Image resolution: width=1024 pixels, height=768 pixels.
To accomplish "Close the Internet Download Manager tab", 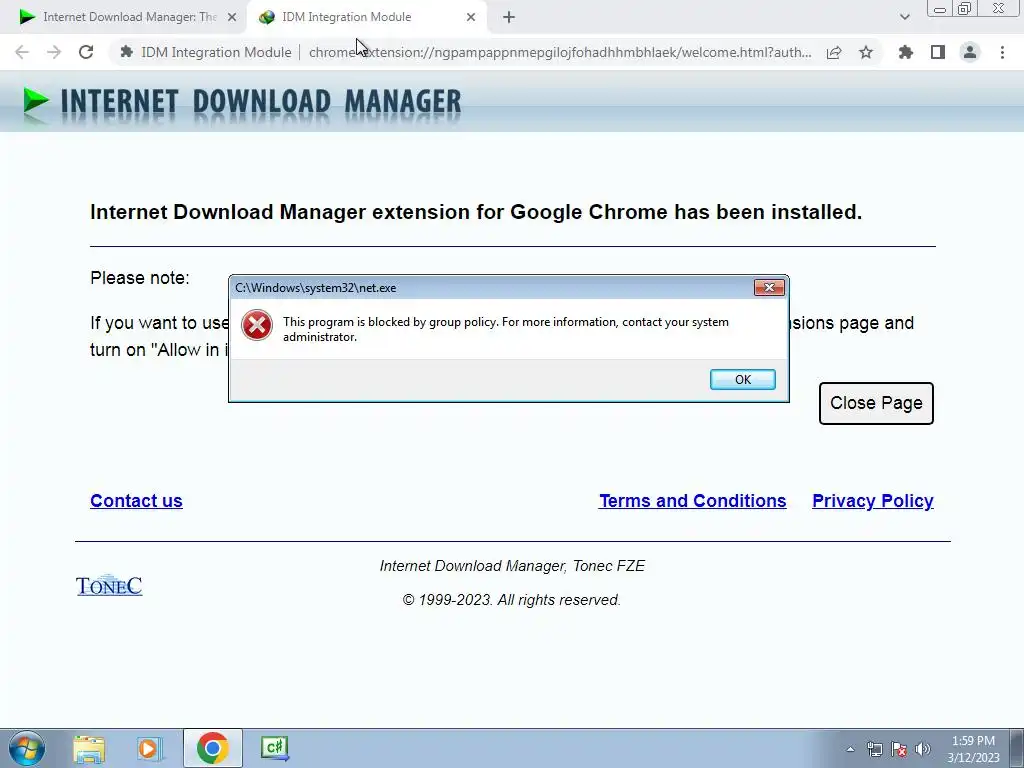I will tap(232, 18).
